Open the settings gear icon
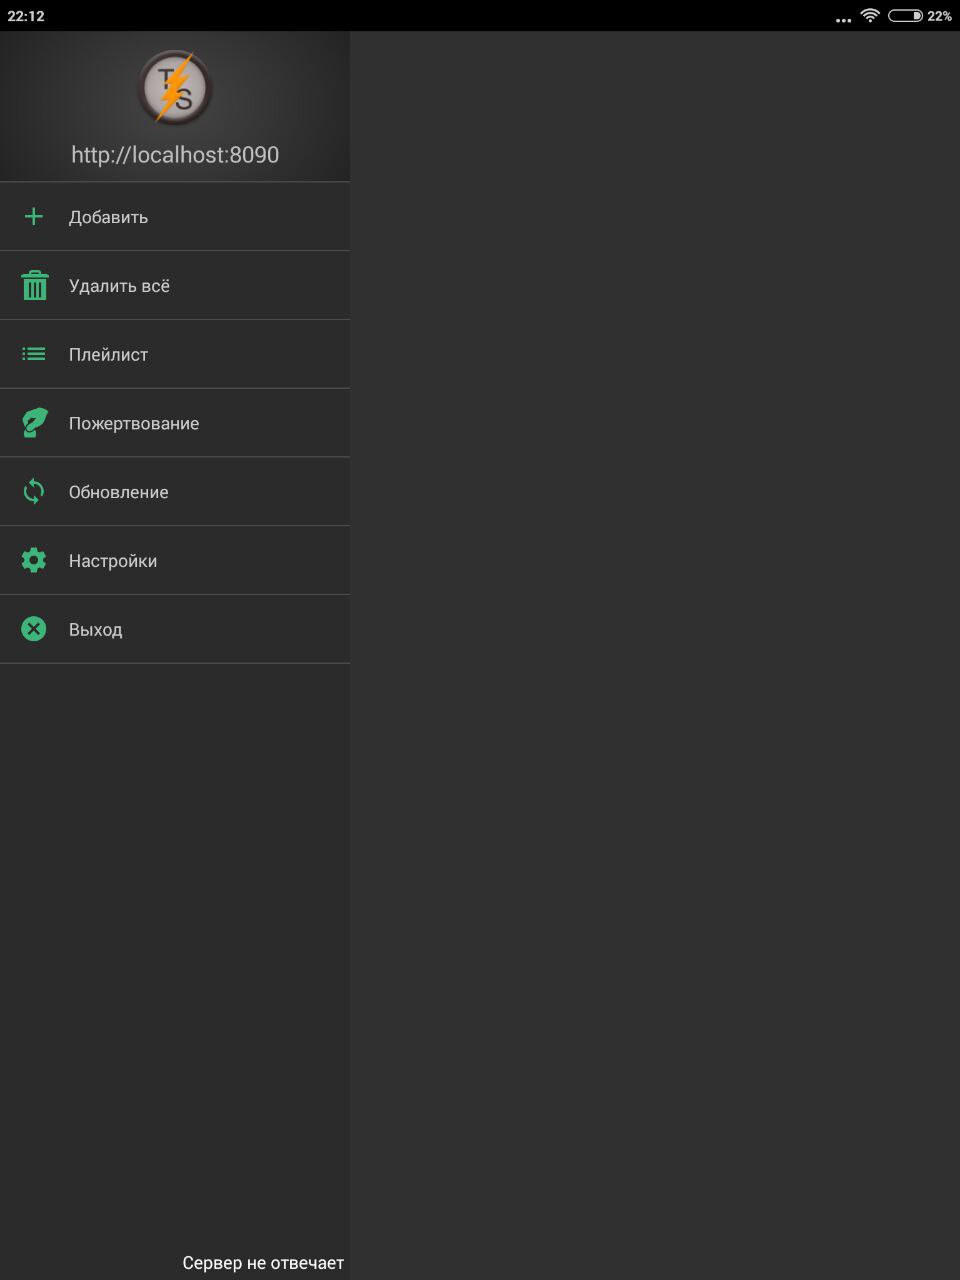 [x=34, y=560]
